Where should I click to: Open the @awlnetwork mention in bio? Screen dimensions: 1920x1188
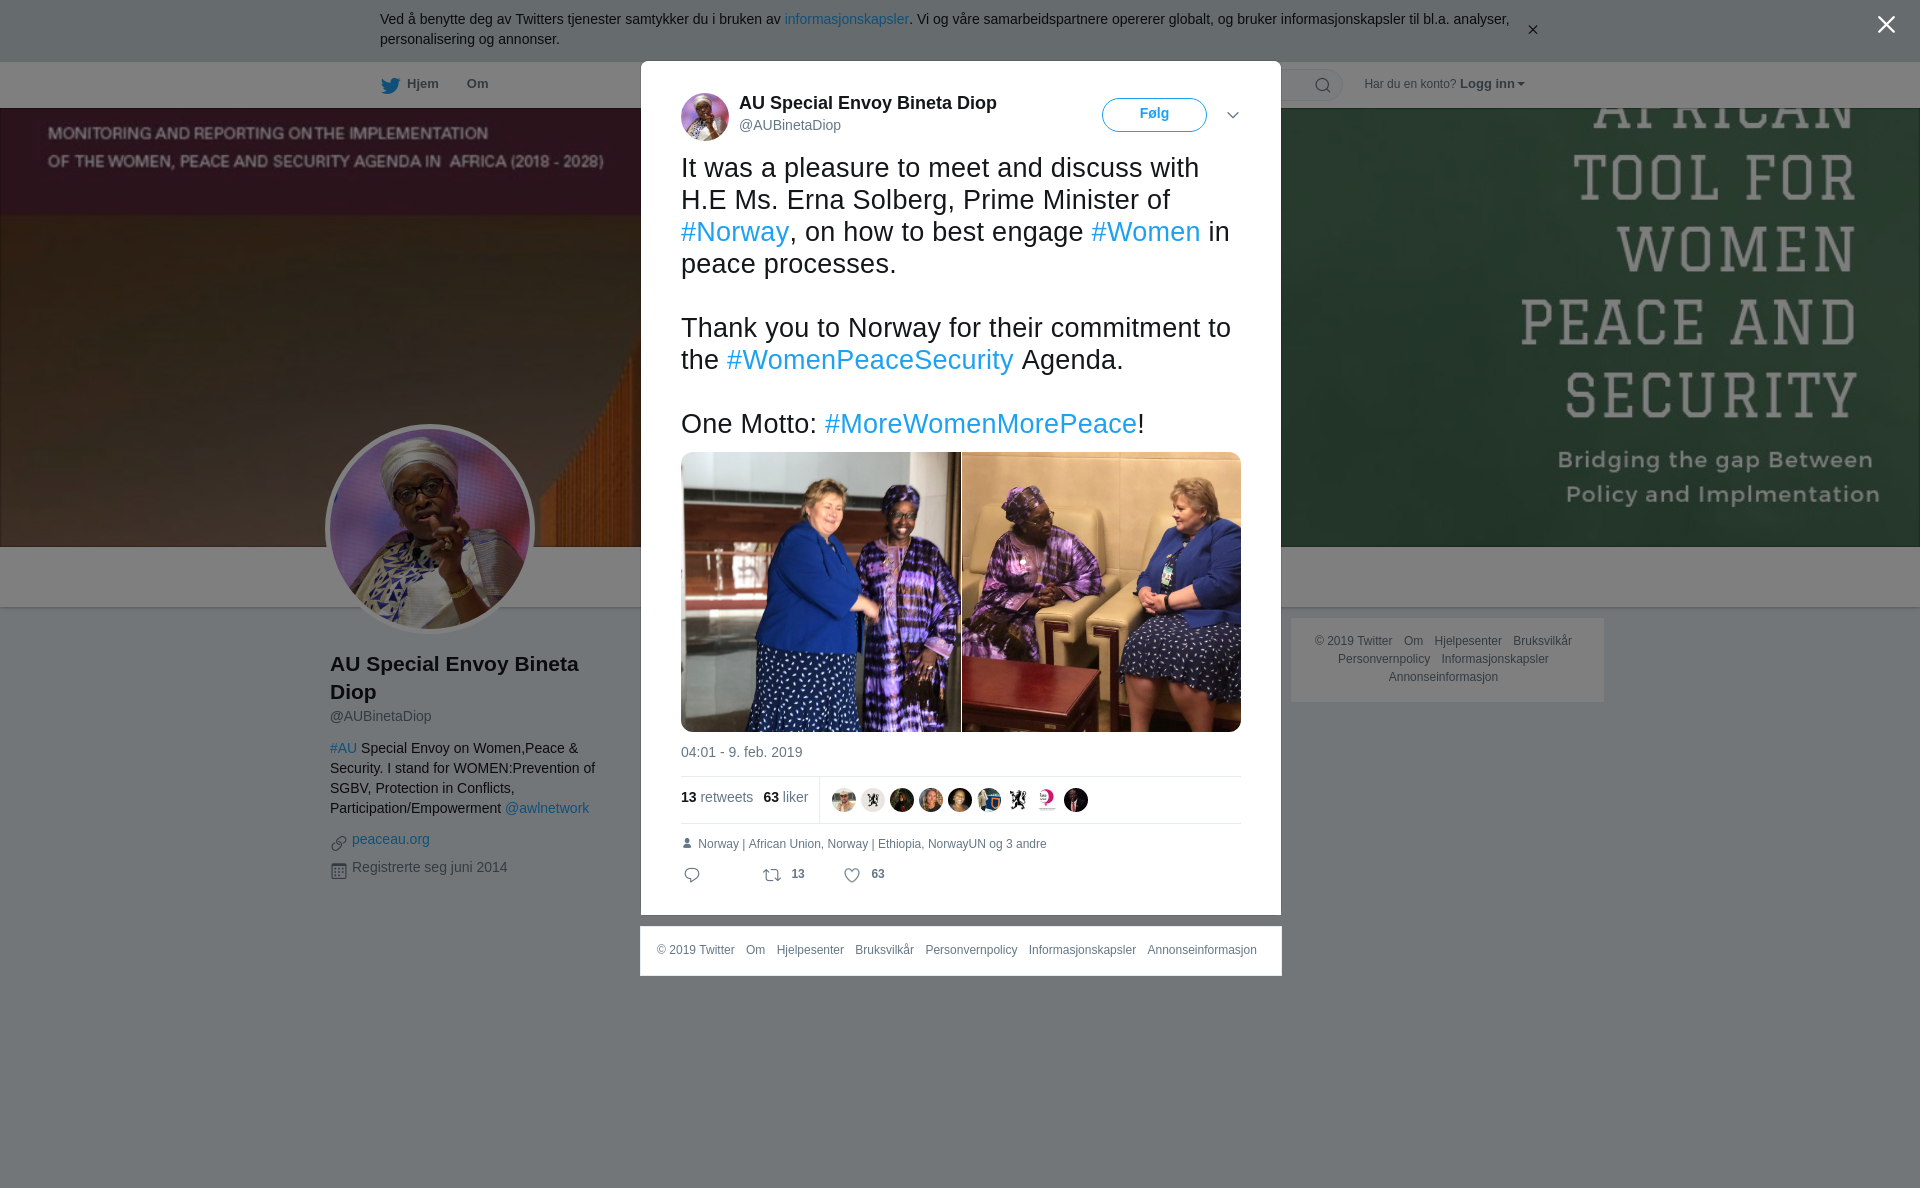[547, 808]
